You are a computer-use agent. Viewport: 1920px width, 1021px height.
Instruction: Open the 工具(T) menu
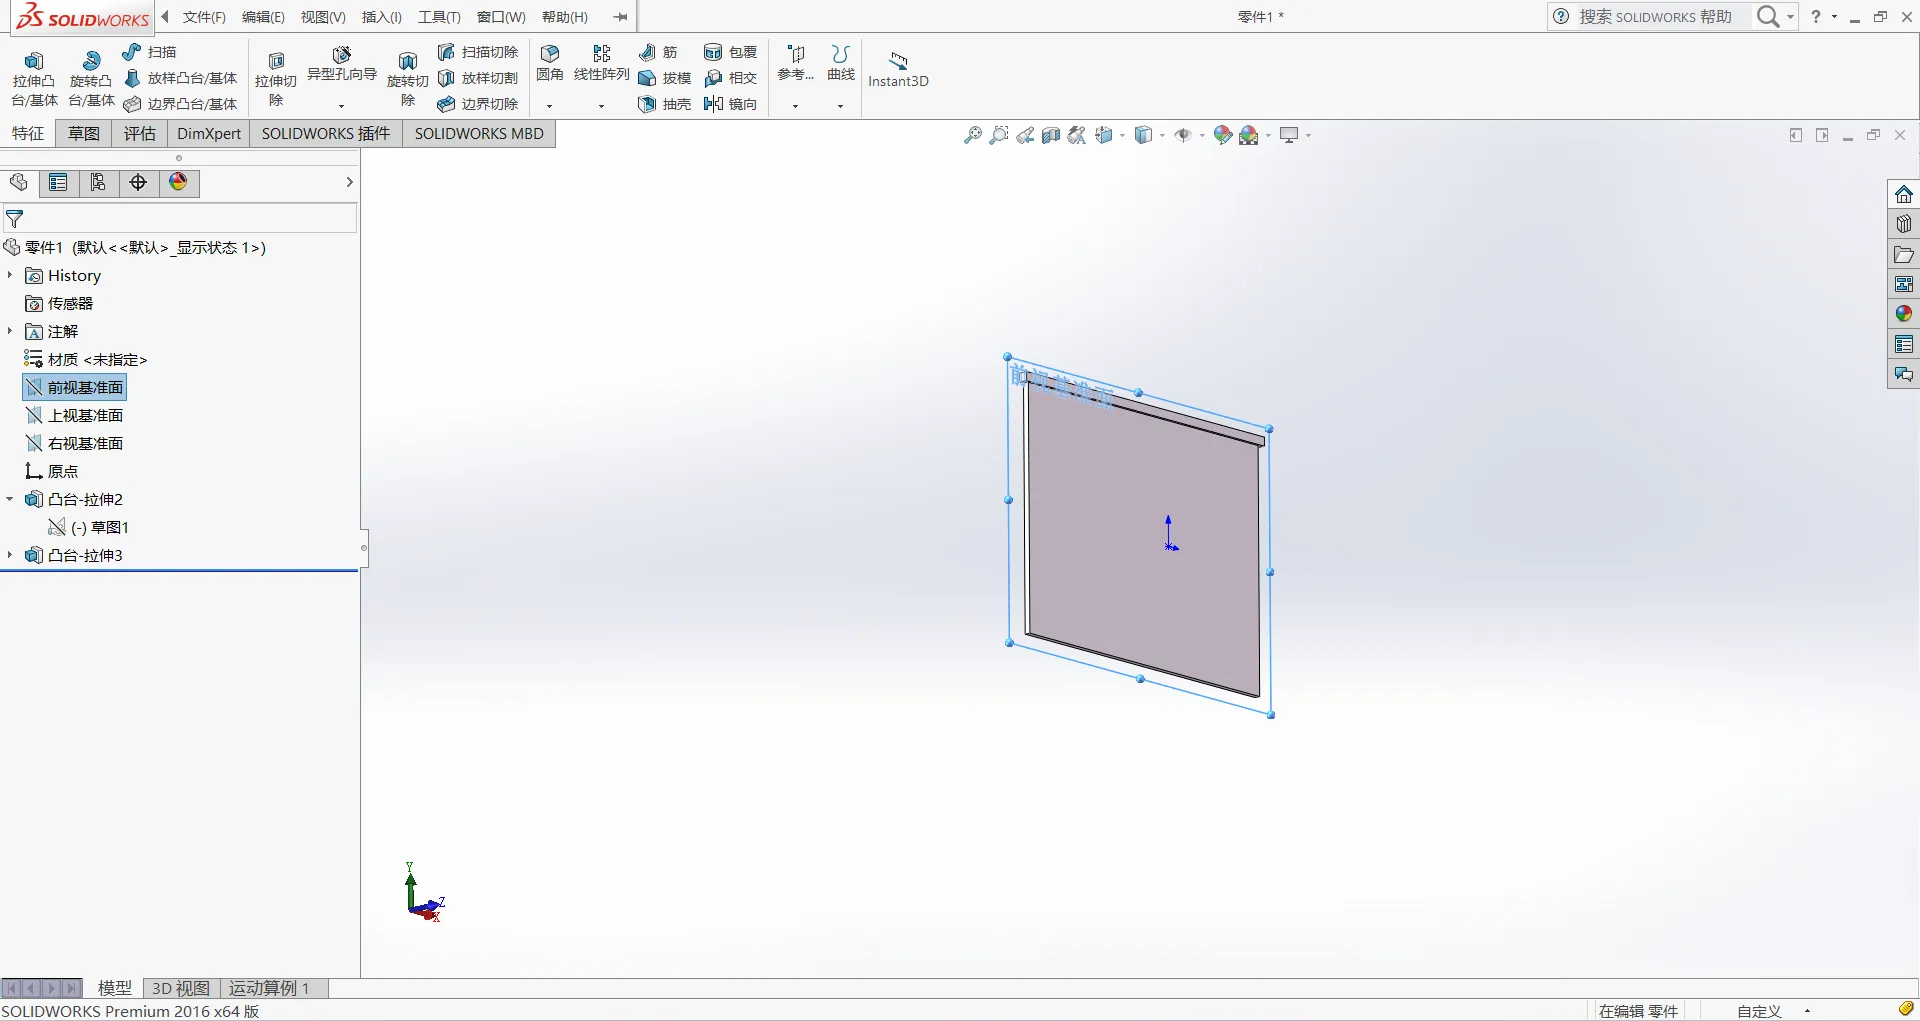[439, 17]
